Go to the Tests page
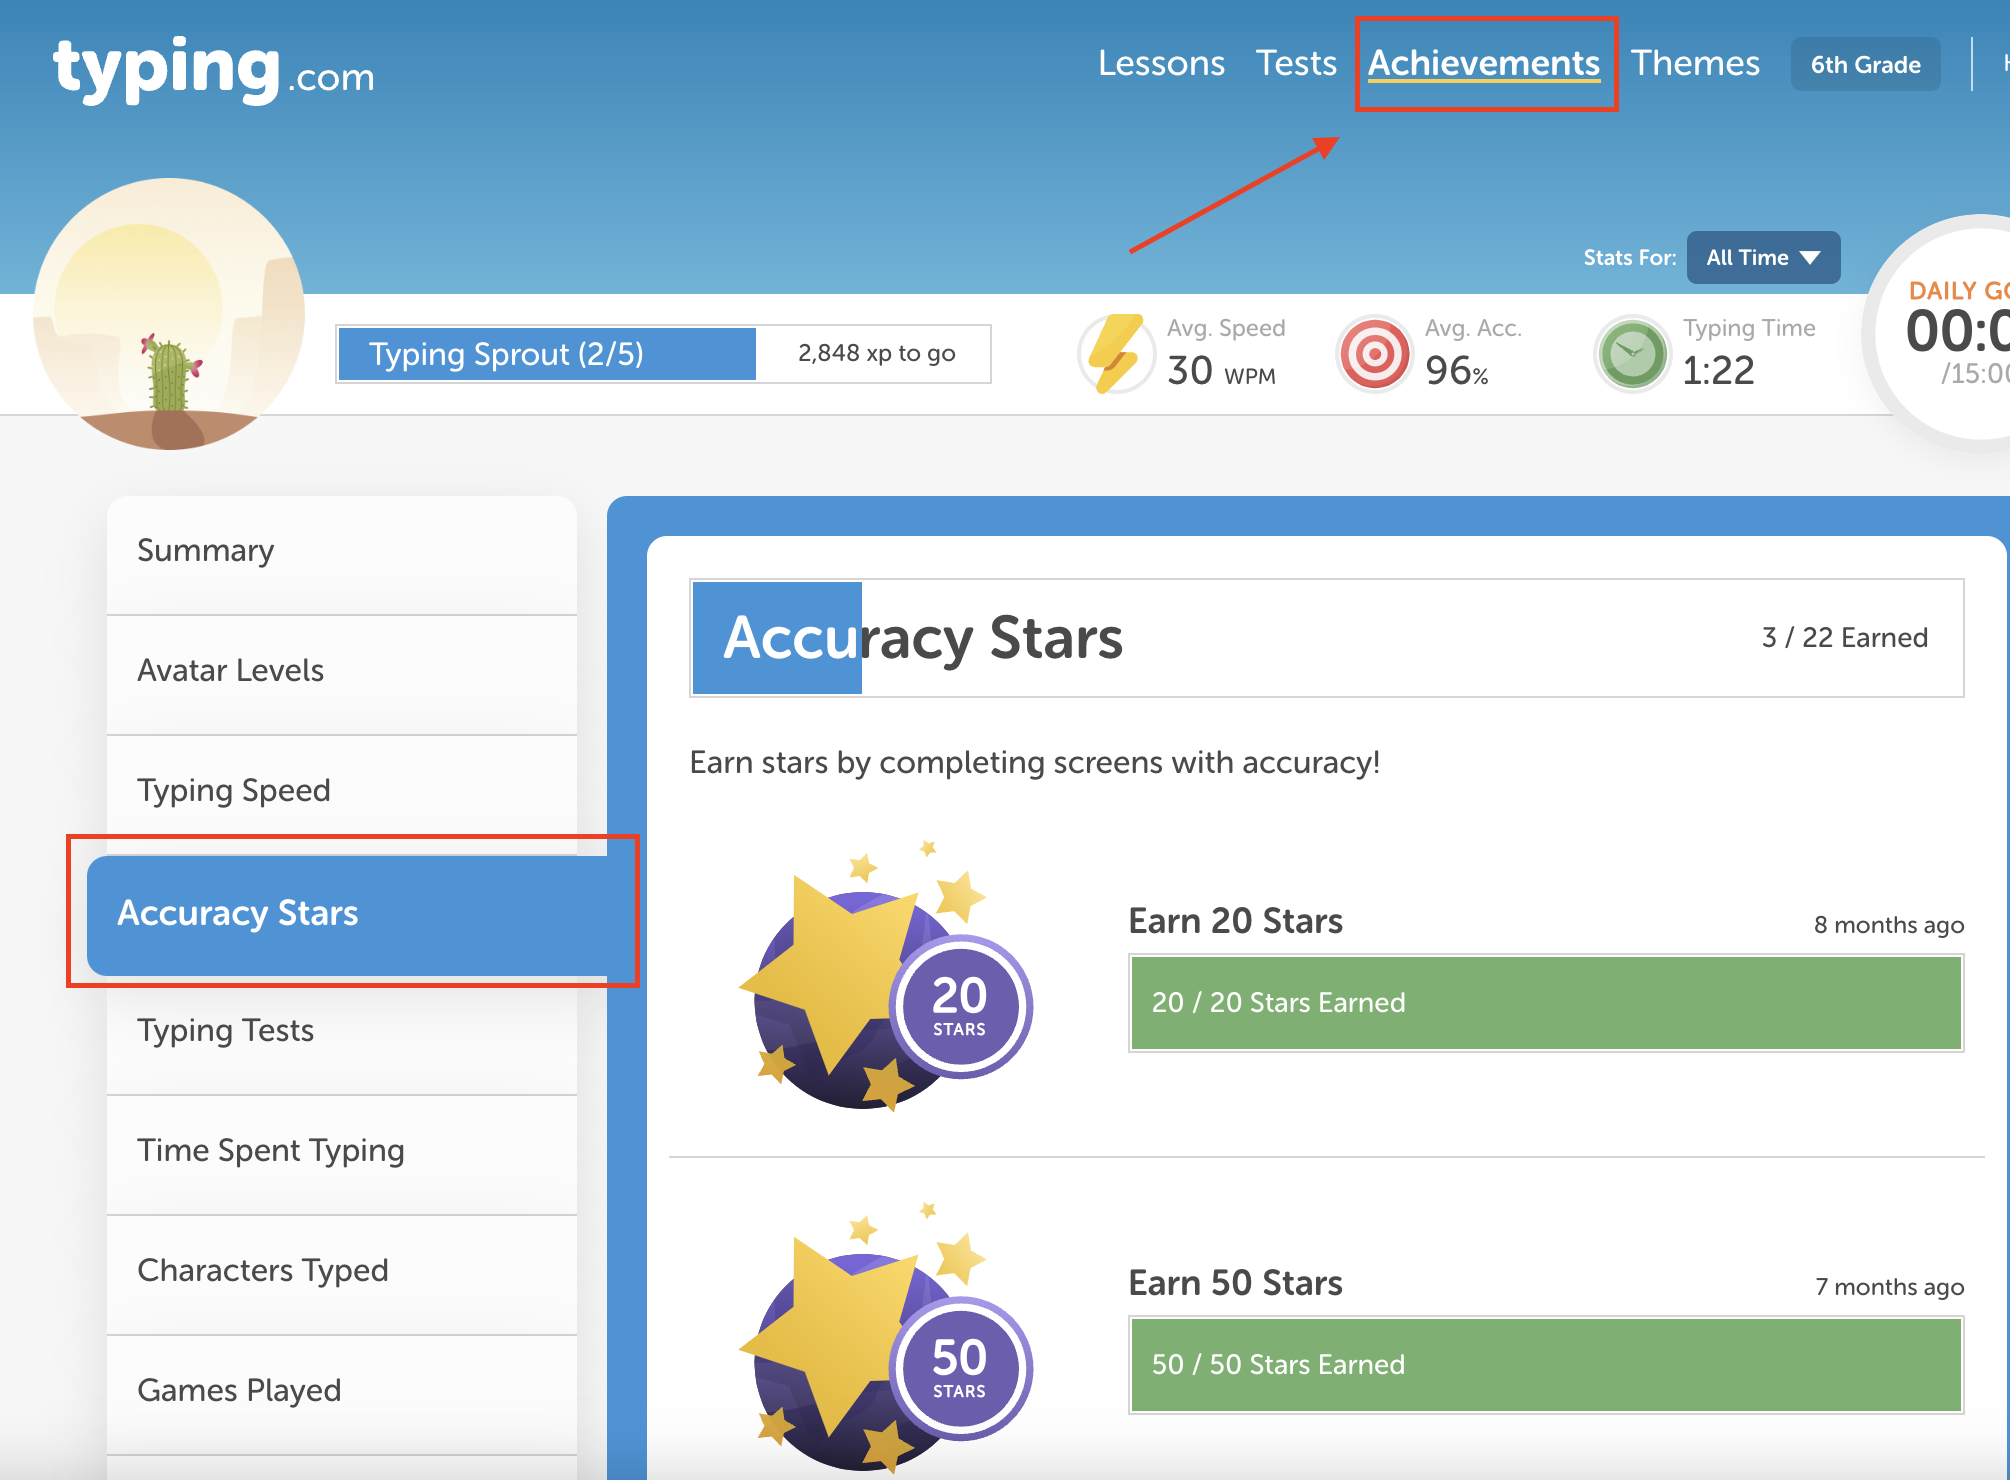 [x=1296, y=63]
